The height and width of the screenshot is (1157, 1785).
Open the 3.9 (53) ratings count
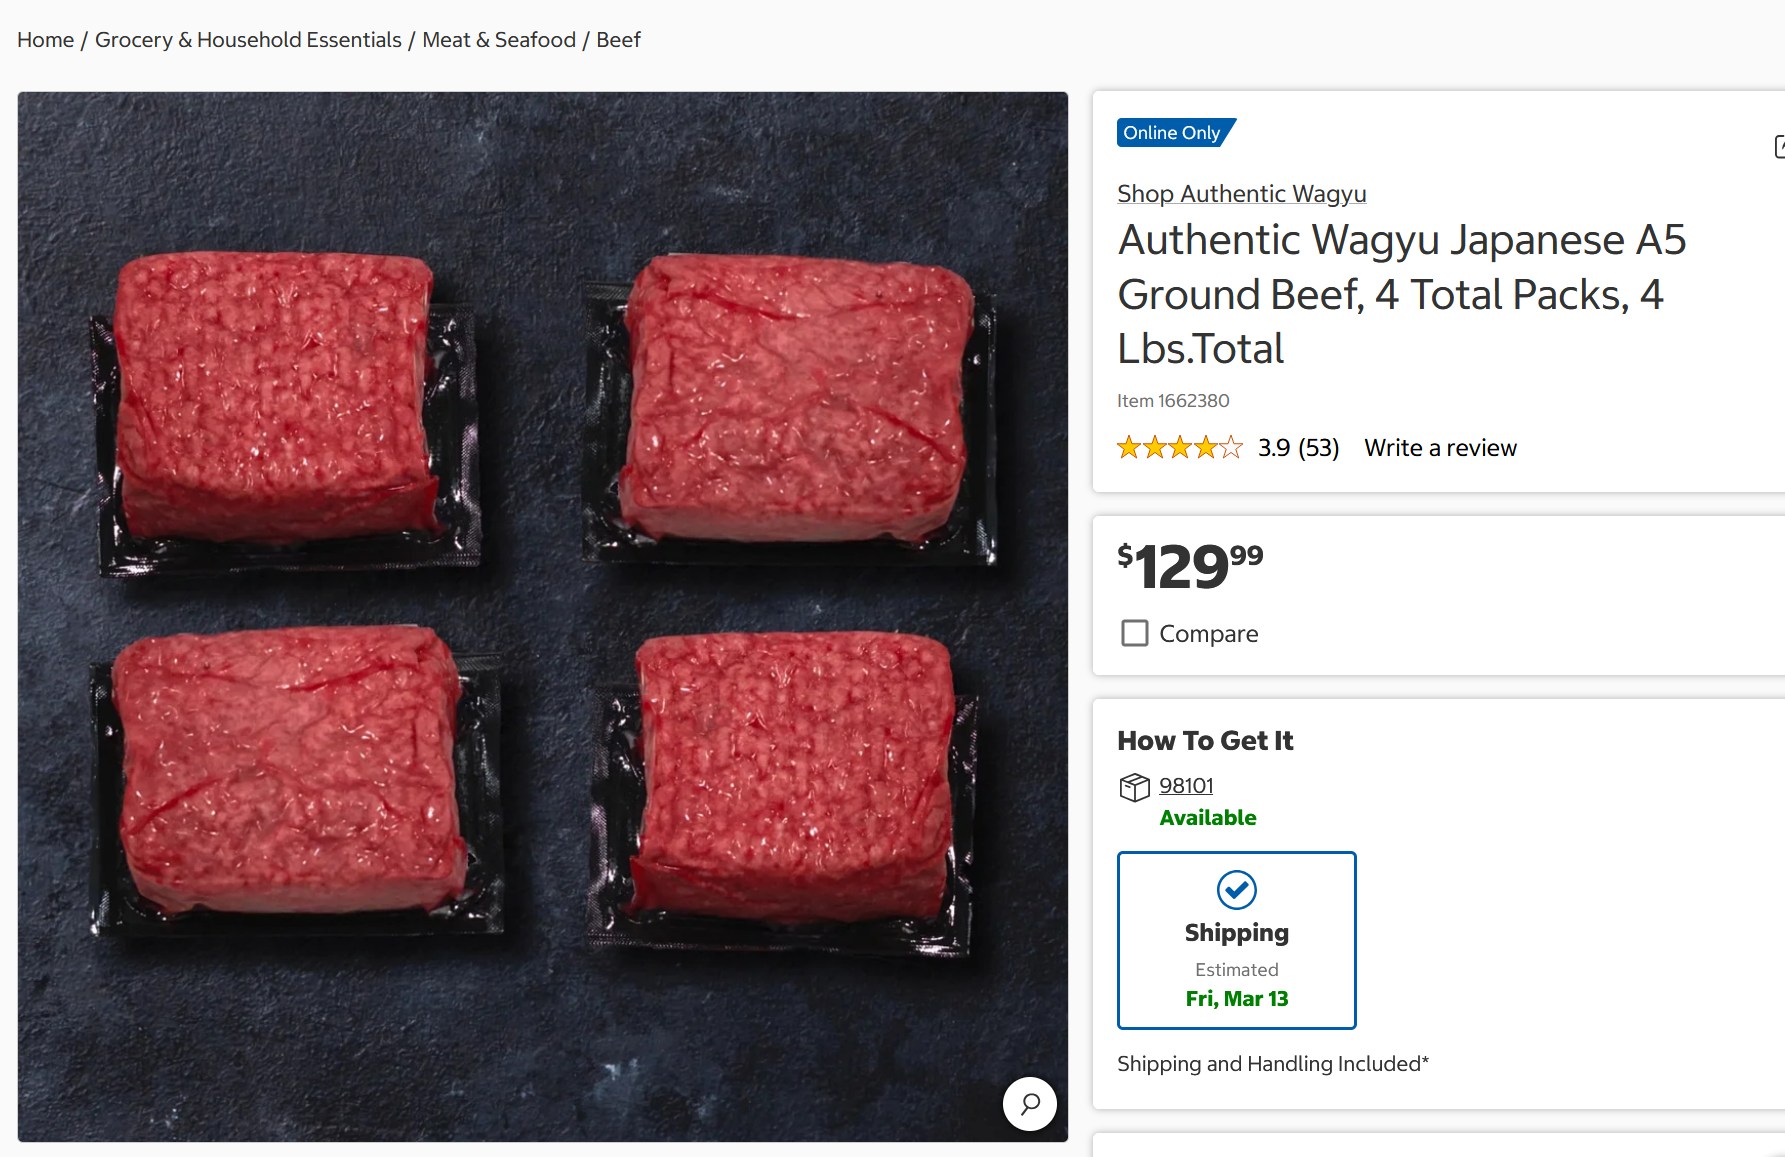[x=1298, y=448]
